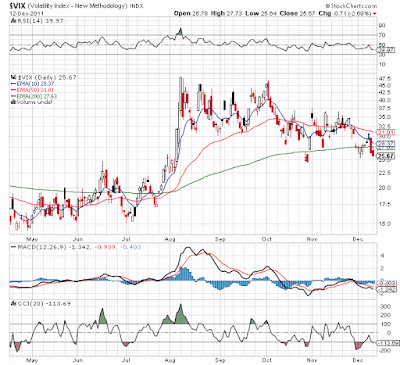400x365 pixels.
Task: Click the Volume undef legend entry
Action: coord(34,102)
